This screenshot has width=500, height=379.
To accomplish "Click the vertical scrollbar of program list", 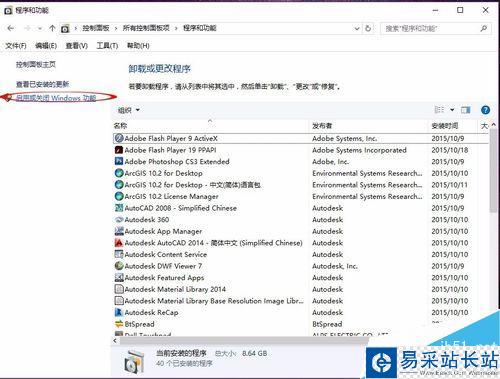I will coord(493,170).
